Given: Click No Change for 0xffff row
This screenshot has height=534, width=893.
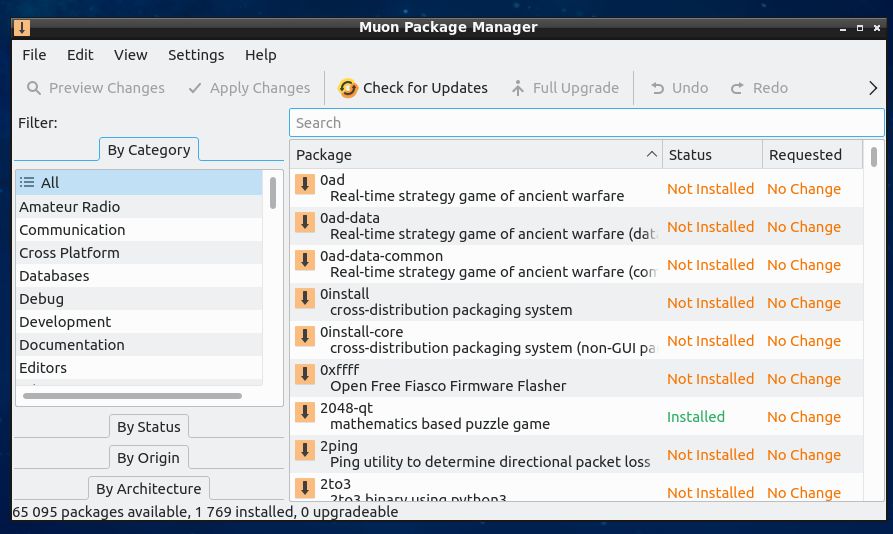Looking at the screenshot, I should tap(804, 379).
